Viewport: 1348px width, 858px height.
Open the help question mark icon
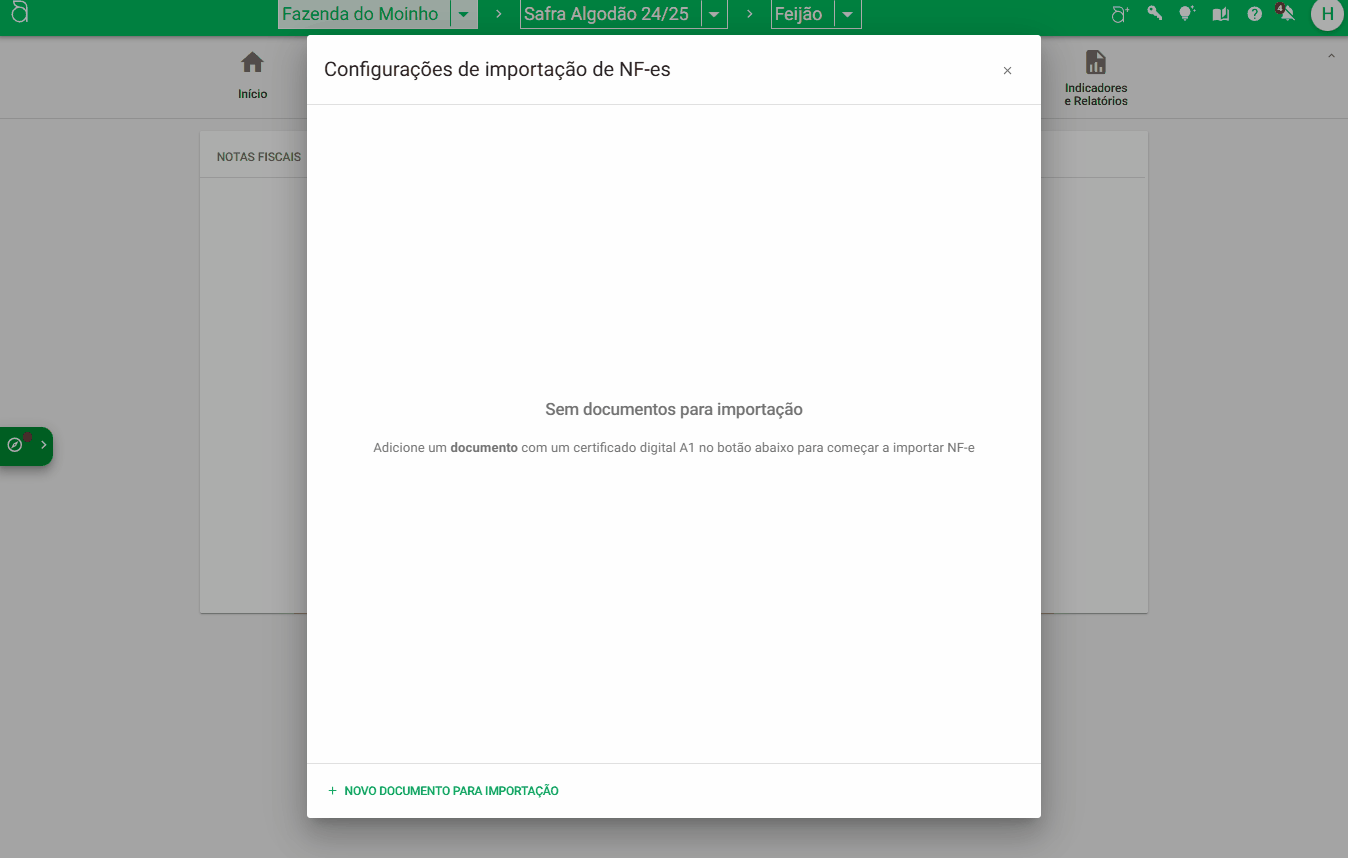[x=1254, y=14]
